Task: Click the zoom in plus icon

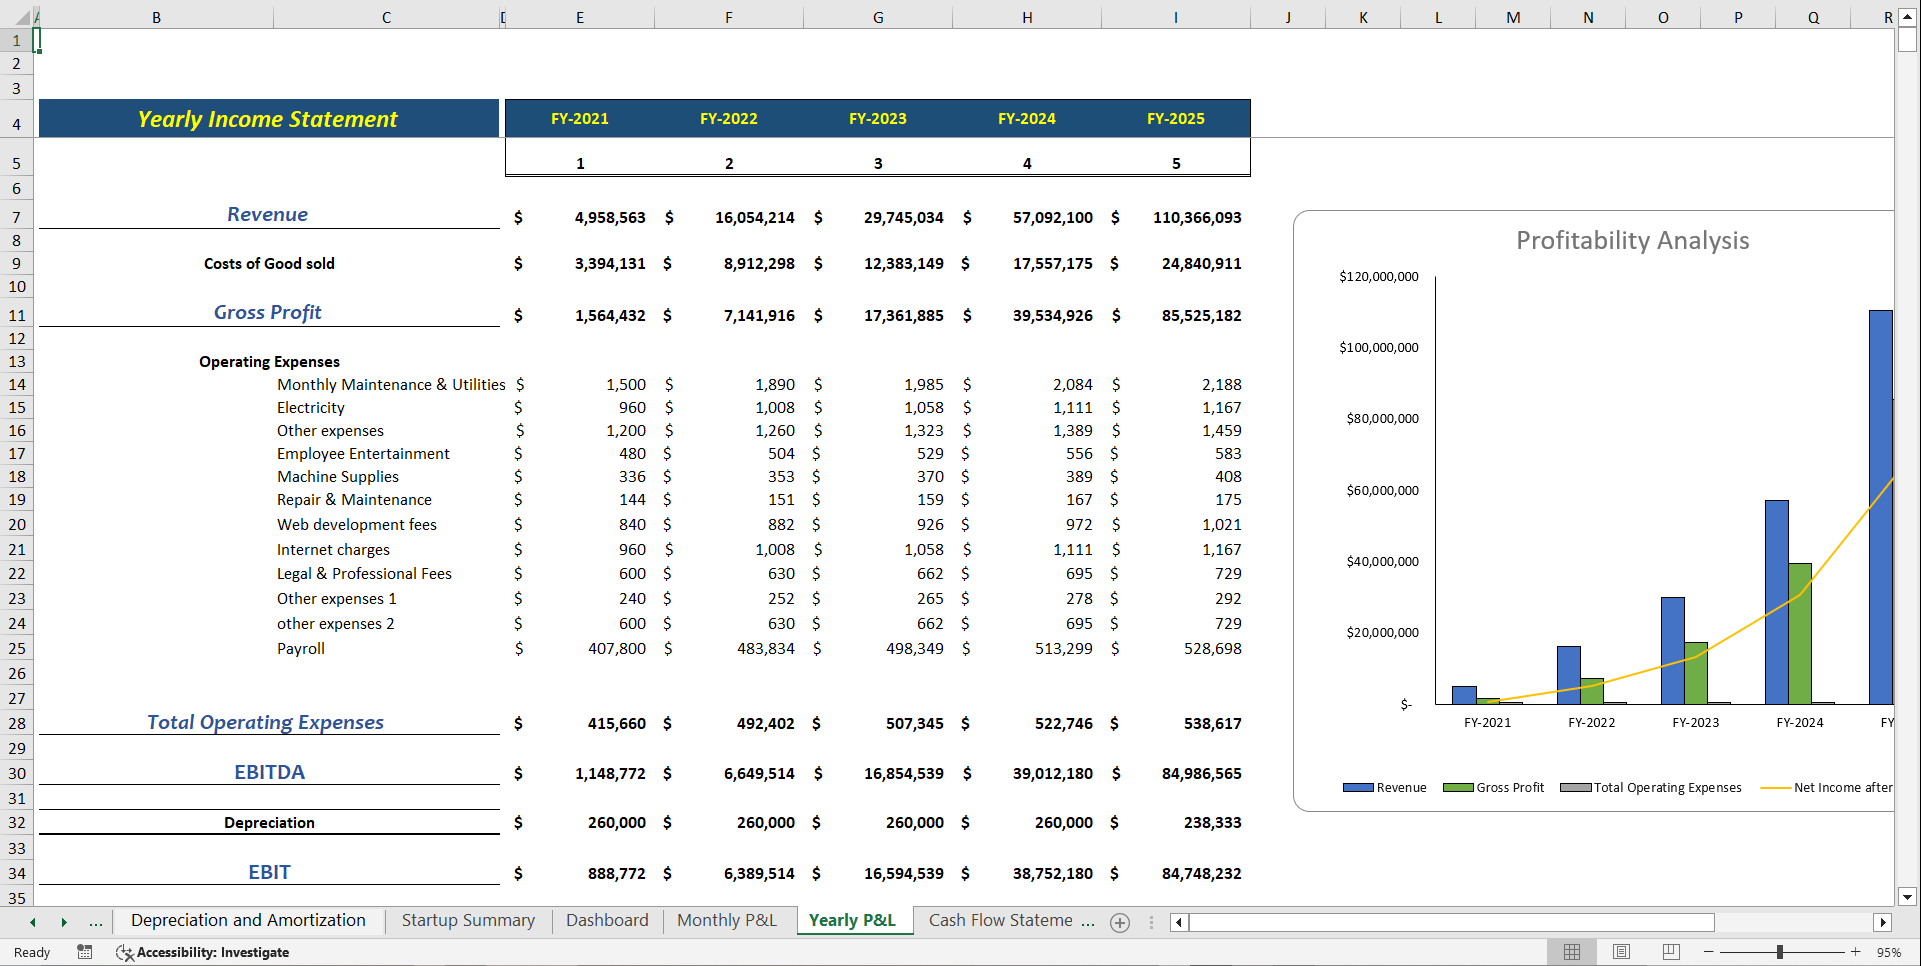Action: click(x=1855, y=952)
